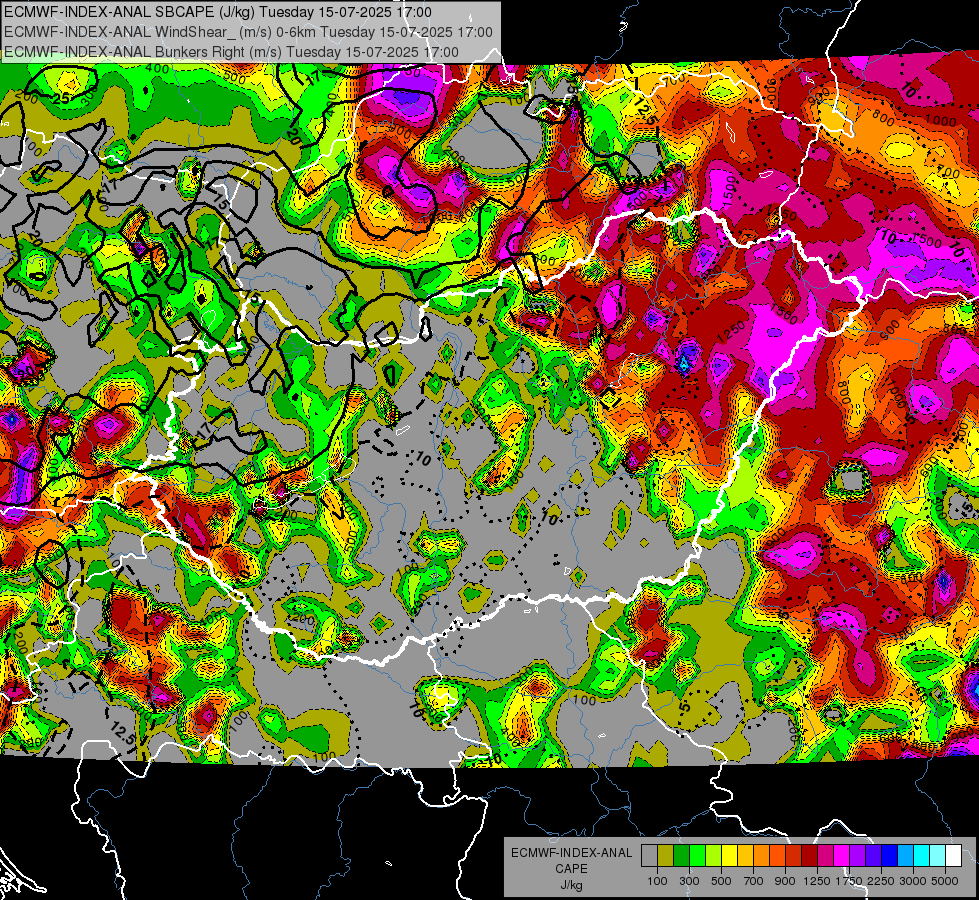Click the WindShear_ 0-6km title line
979x900 pixels.
(x=248, y=32)
